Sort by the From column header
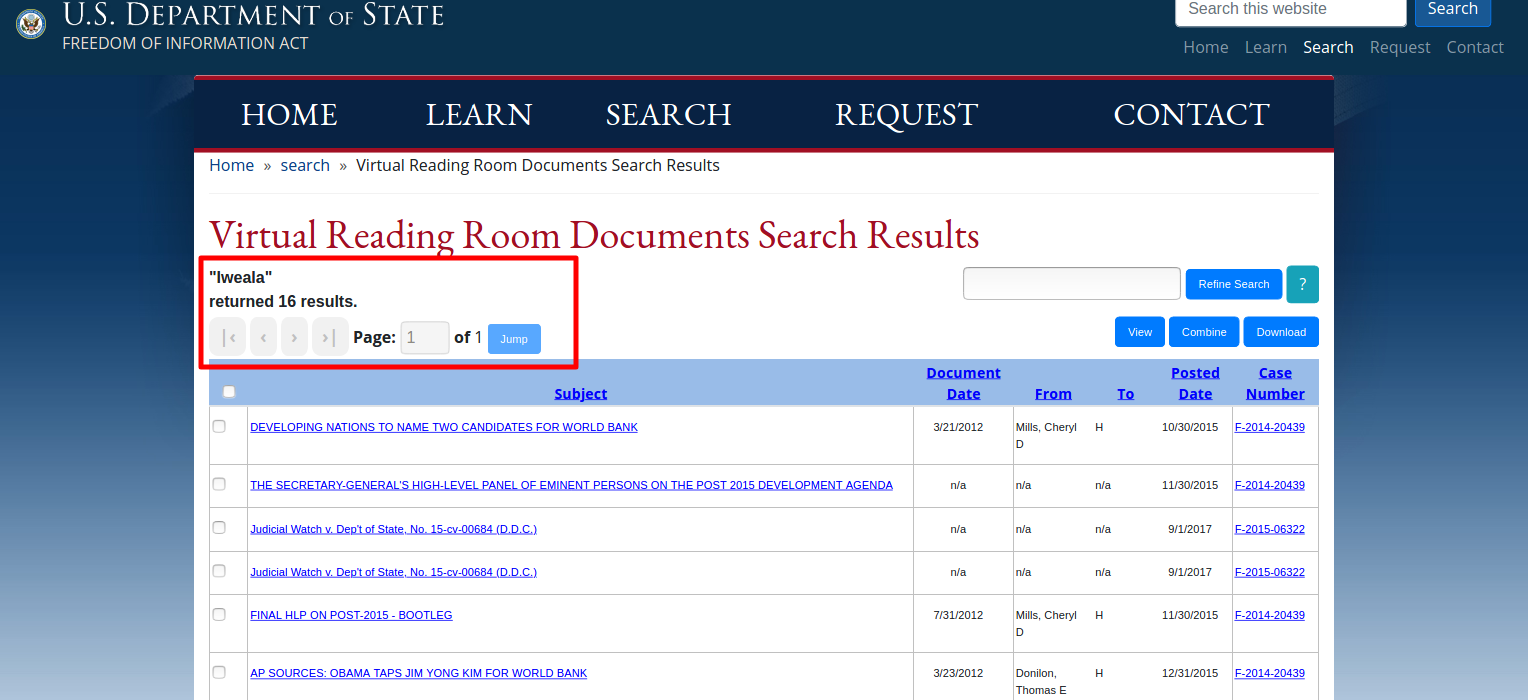 tap(1053, 394)
